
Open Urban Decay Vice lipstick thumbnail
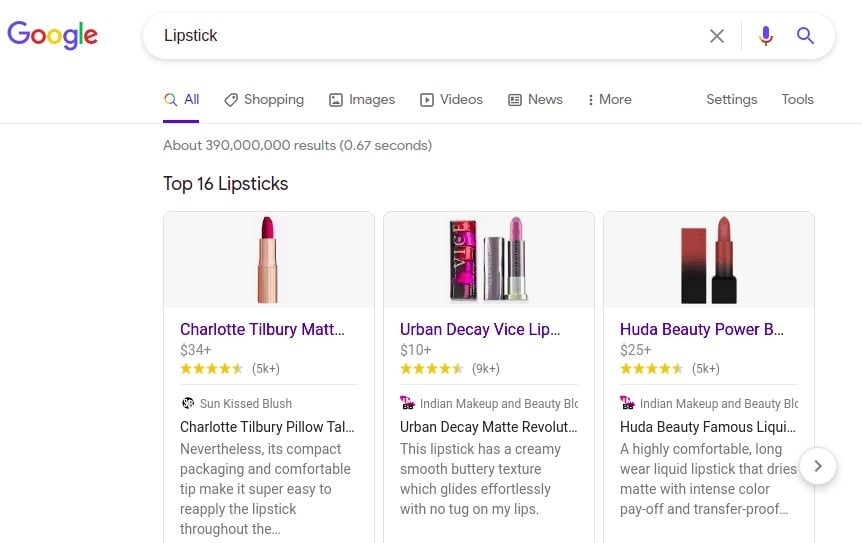488,259
